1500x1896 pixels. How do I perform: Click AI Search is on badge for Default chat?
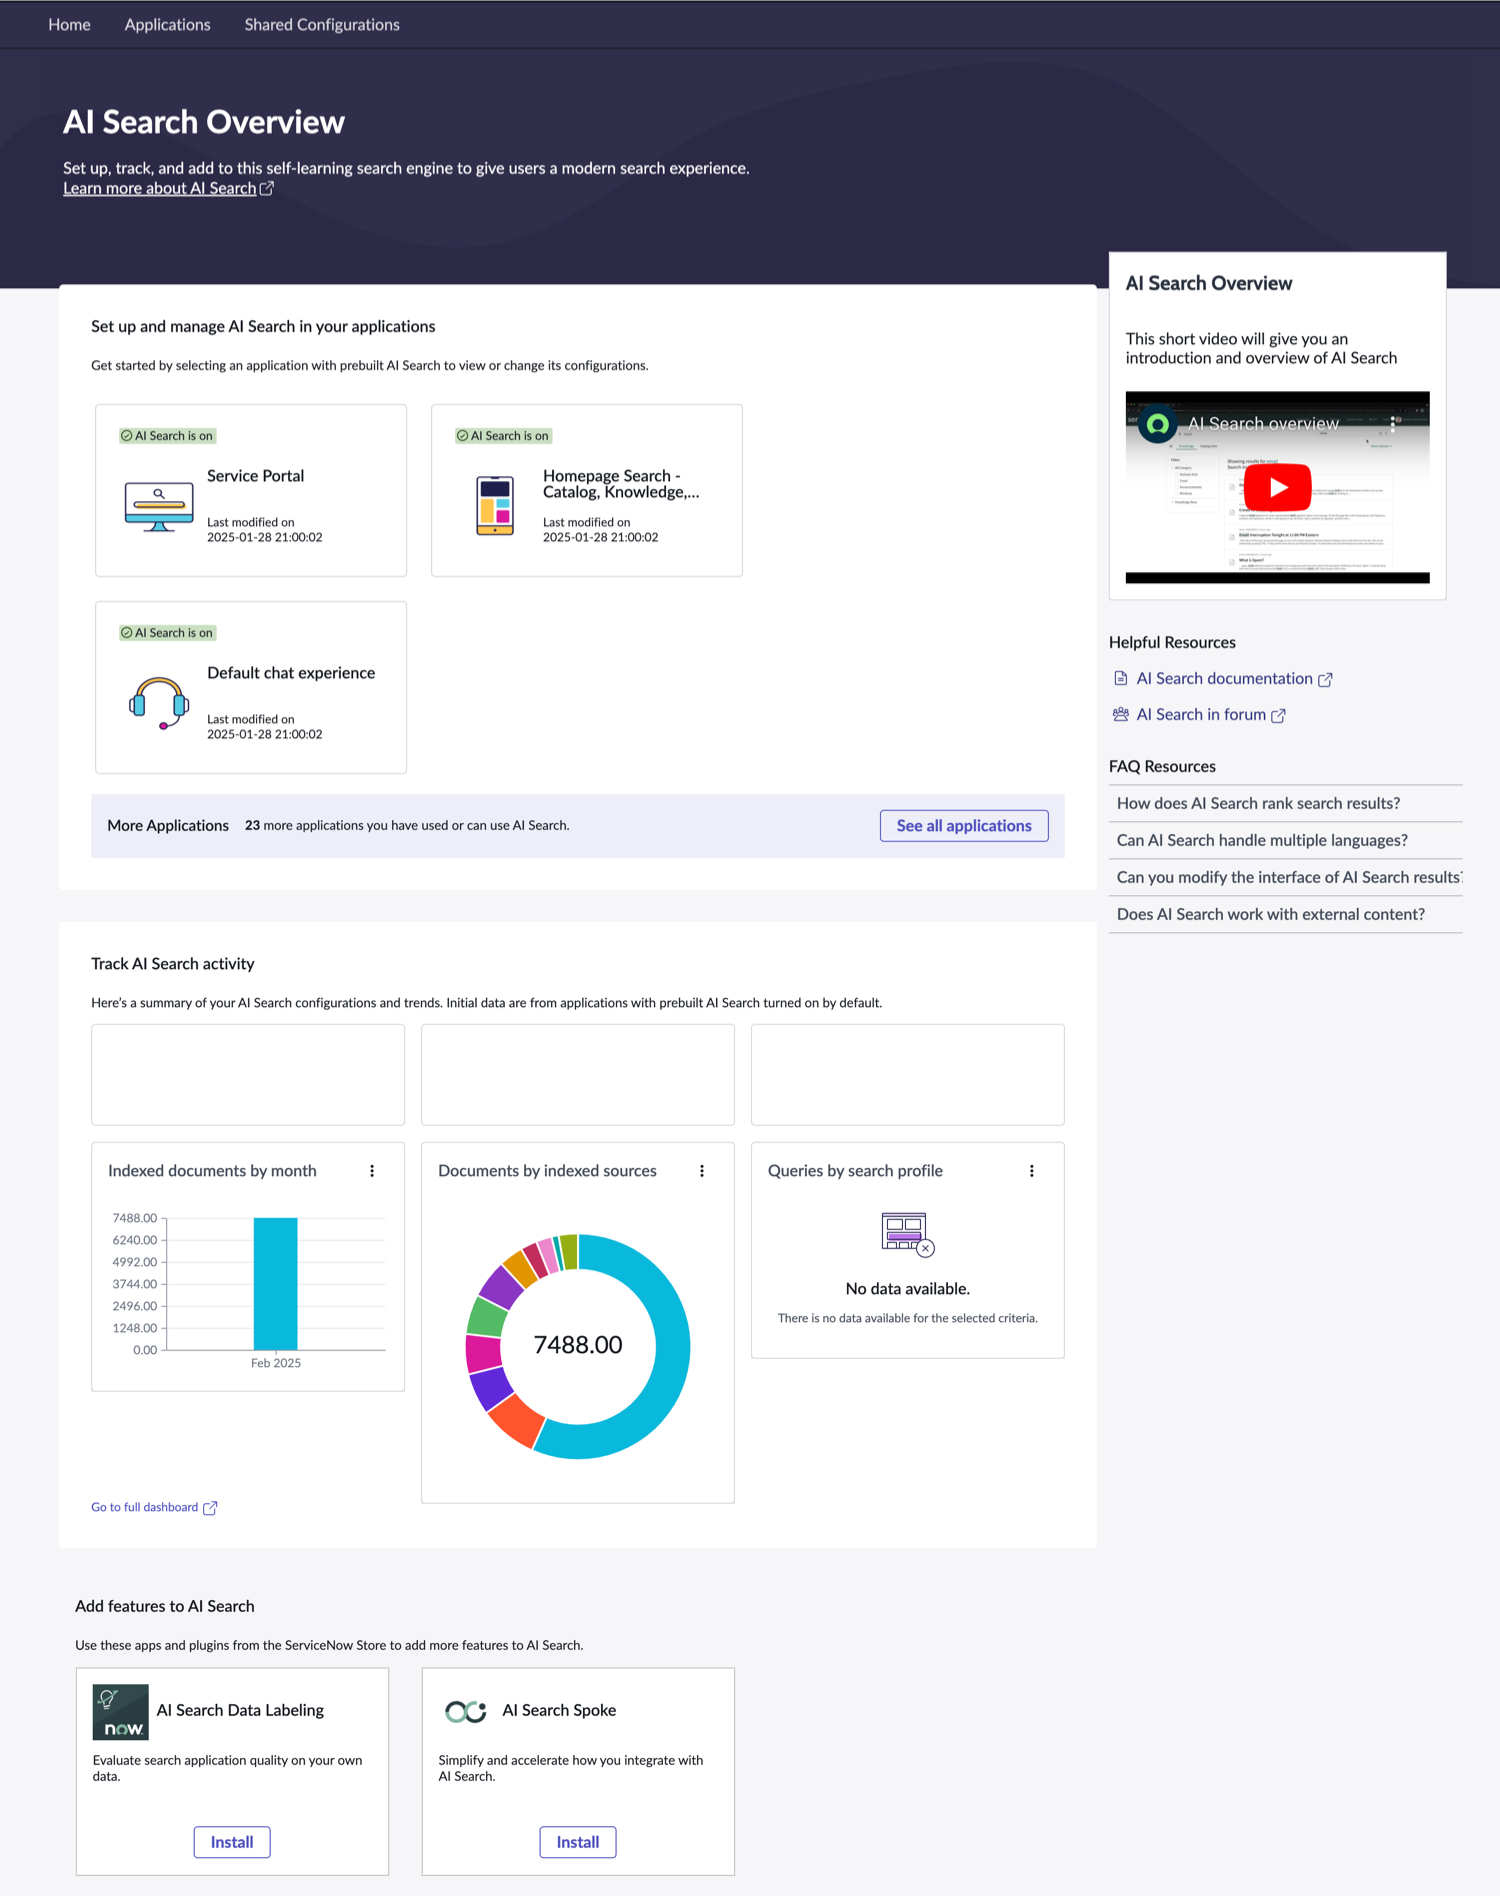pyautogui.click(x=167, y=633)
